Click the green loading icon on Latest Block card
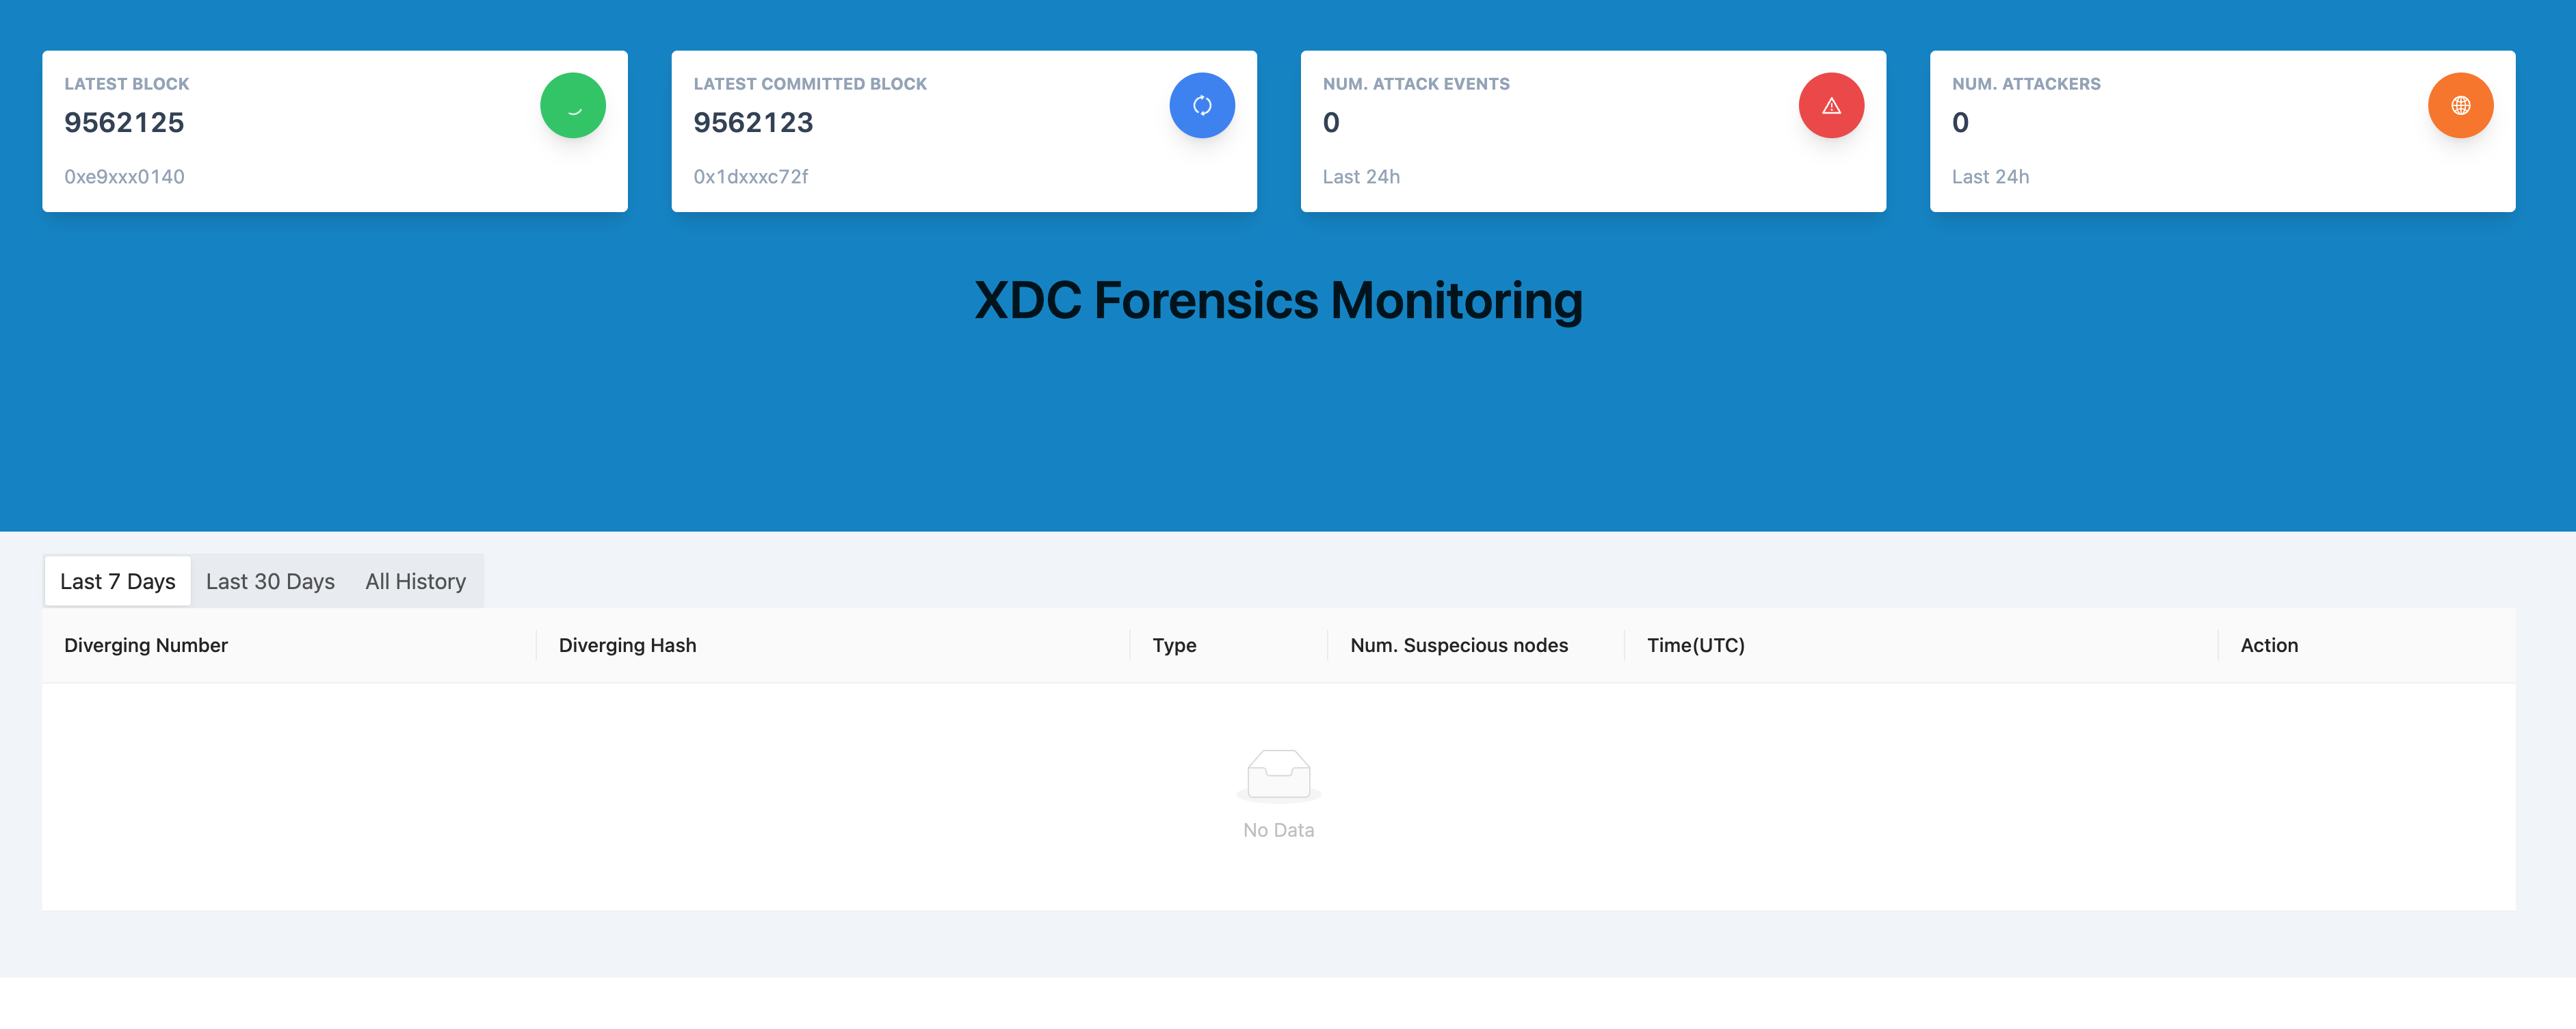Screen dimensions: 2576x1029 click(x=572, y=105)
